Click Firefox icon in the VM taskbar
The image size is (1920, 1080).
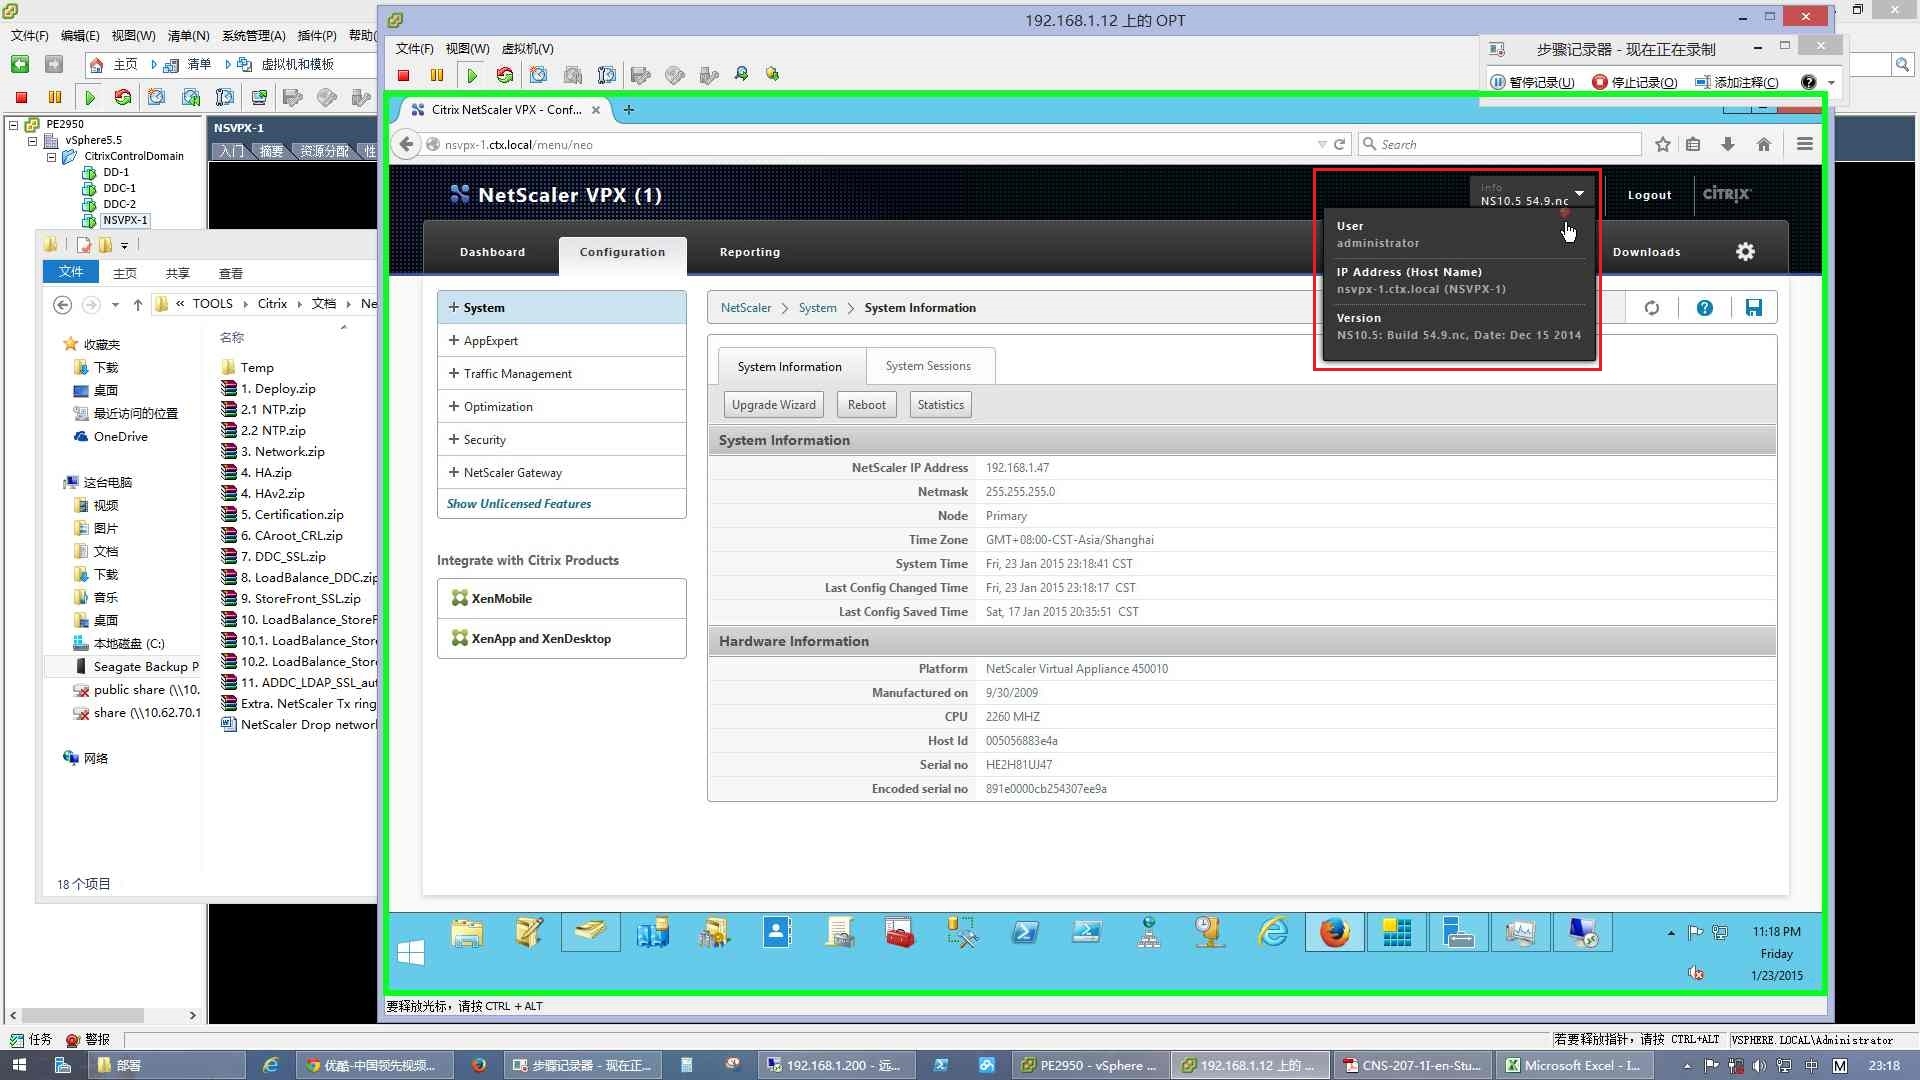click(x=1334, y=933)
